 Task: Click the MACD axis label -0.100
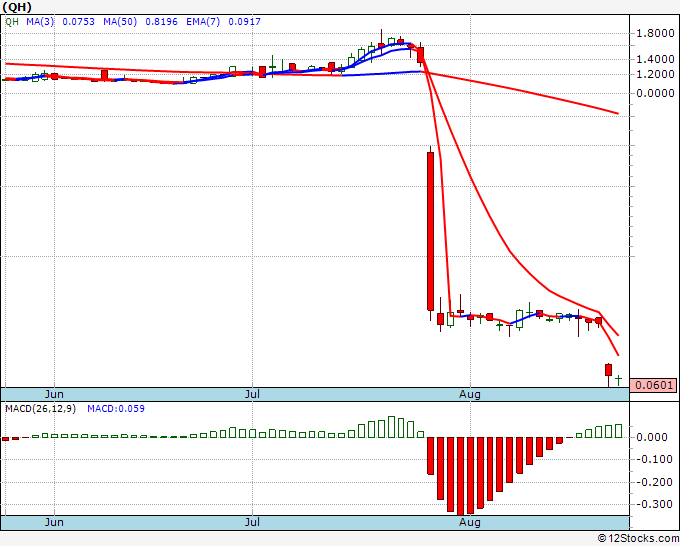pos(653,459)
